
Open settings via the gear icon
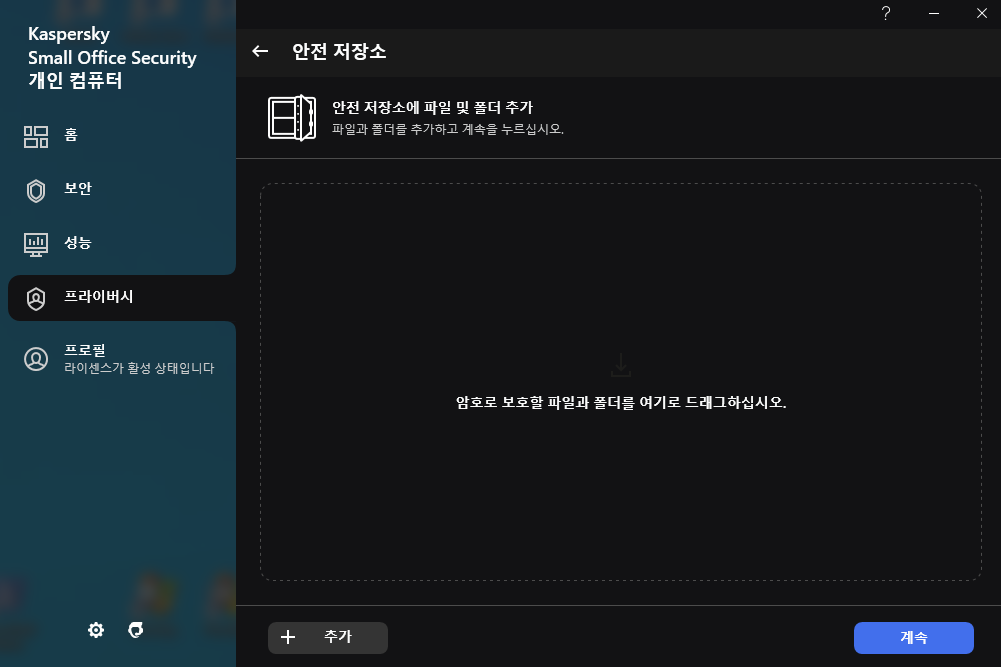coord(96,631)
